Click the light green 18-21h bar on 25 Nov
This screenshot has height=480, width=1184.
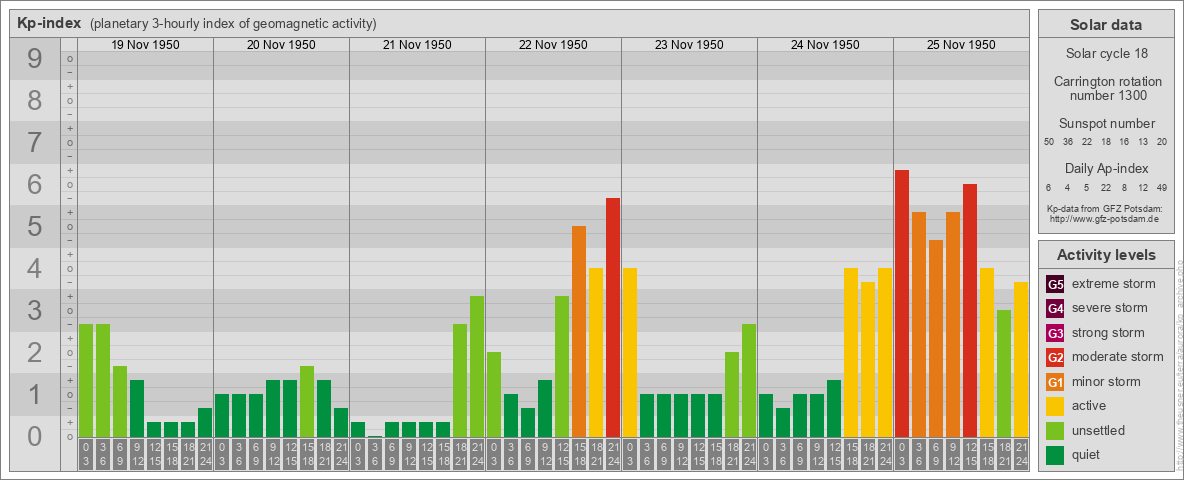point(1004,374)
